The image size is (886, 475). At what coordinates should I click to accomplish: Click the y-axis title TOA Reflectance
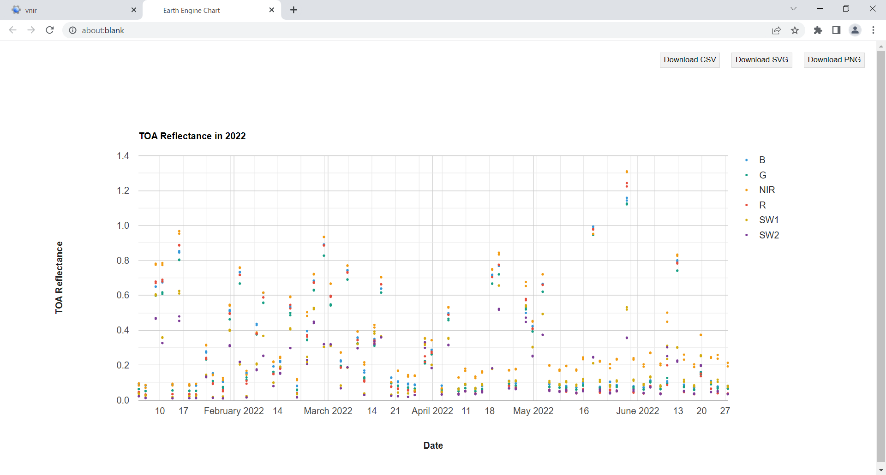(59, 278)
